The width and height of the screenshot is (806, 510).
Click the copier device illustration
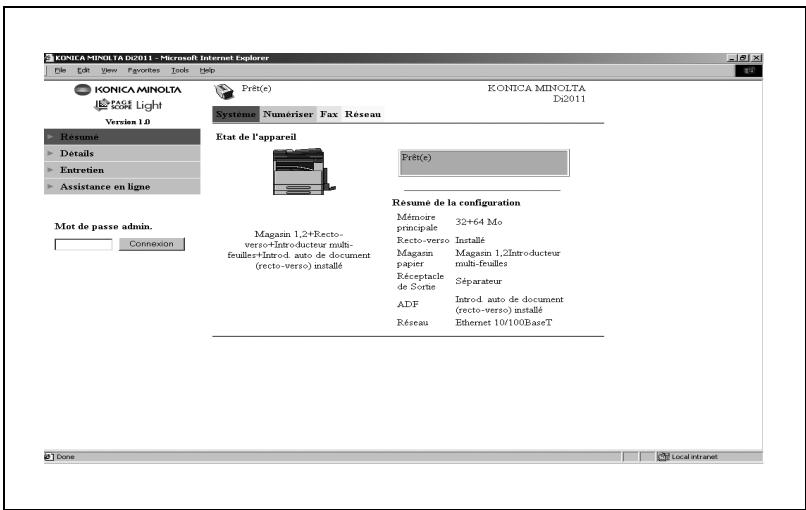304,172
